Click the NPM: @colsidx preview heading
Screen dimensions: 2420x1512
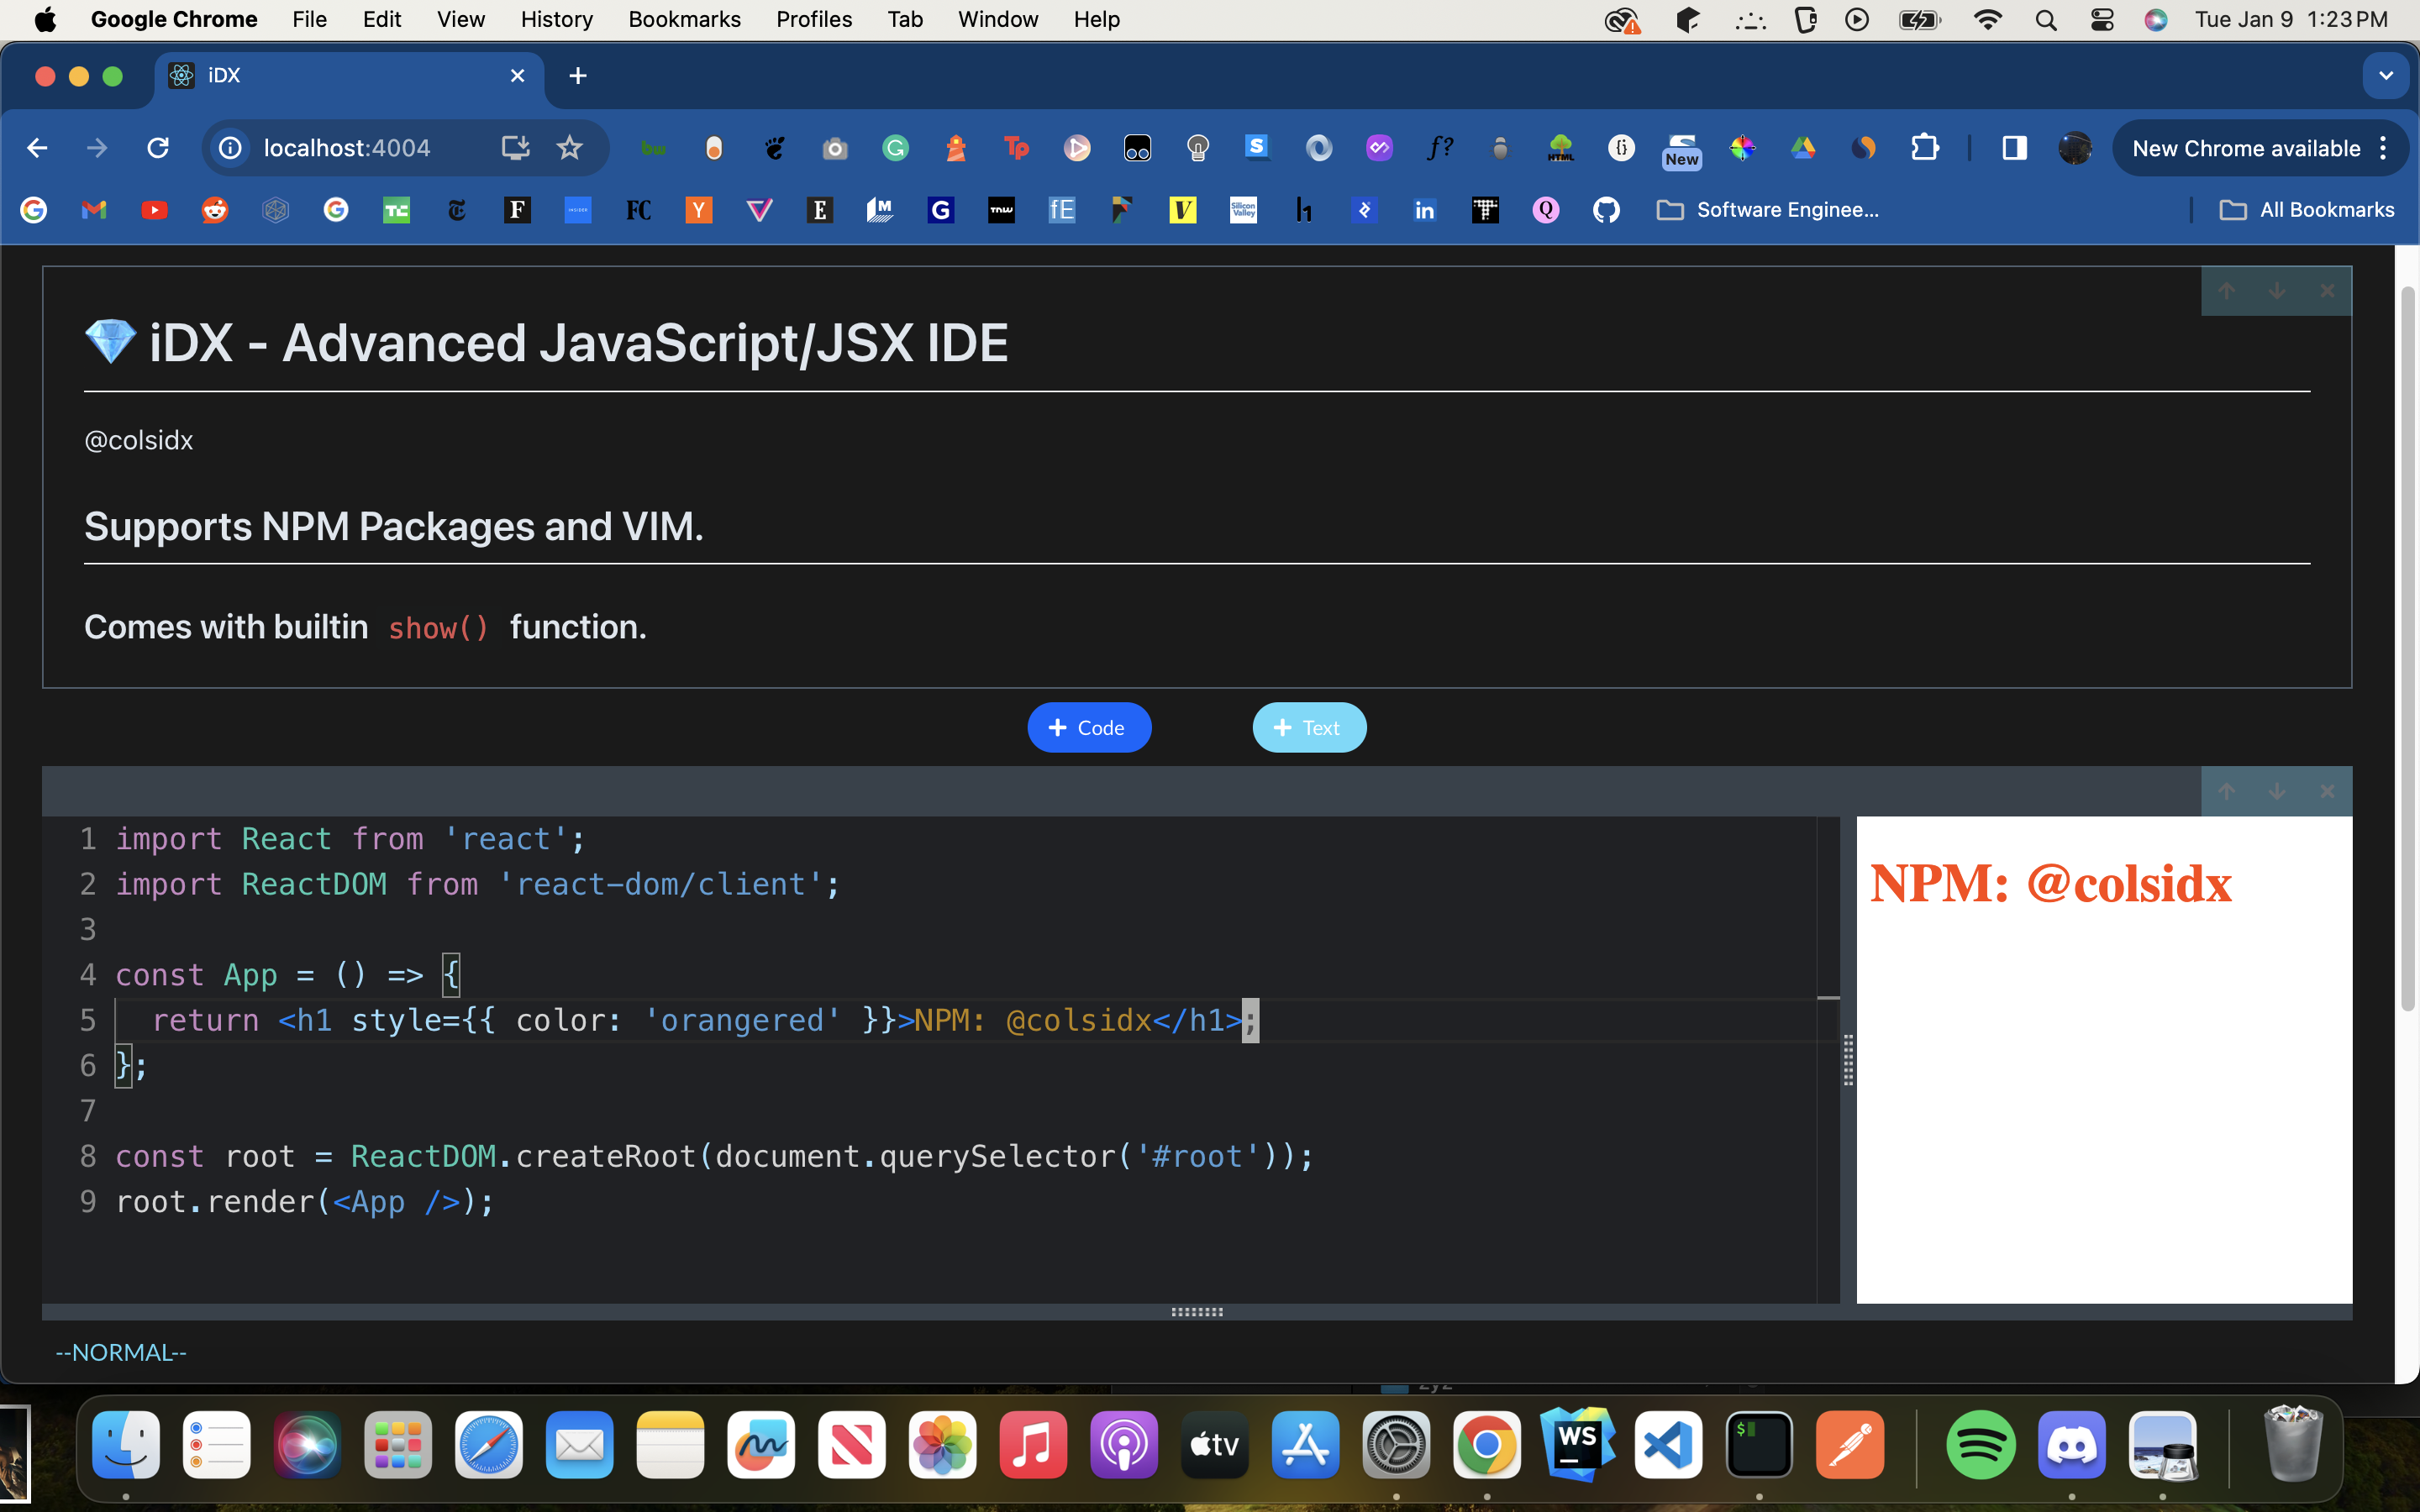pos(2050,884)
